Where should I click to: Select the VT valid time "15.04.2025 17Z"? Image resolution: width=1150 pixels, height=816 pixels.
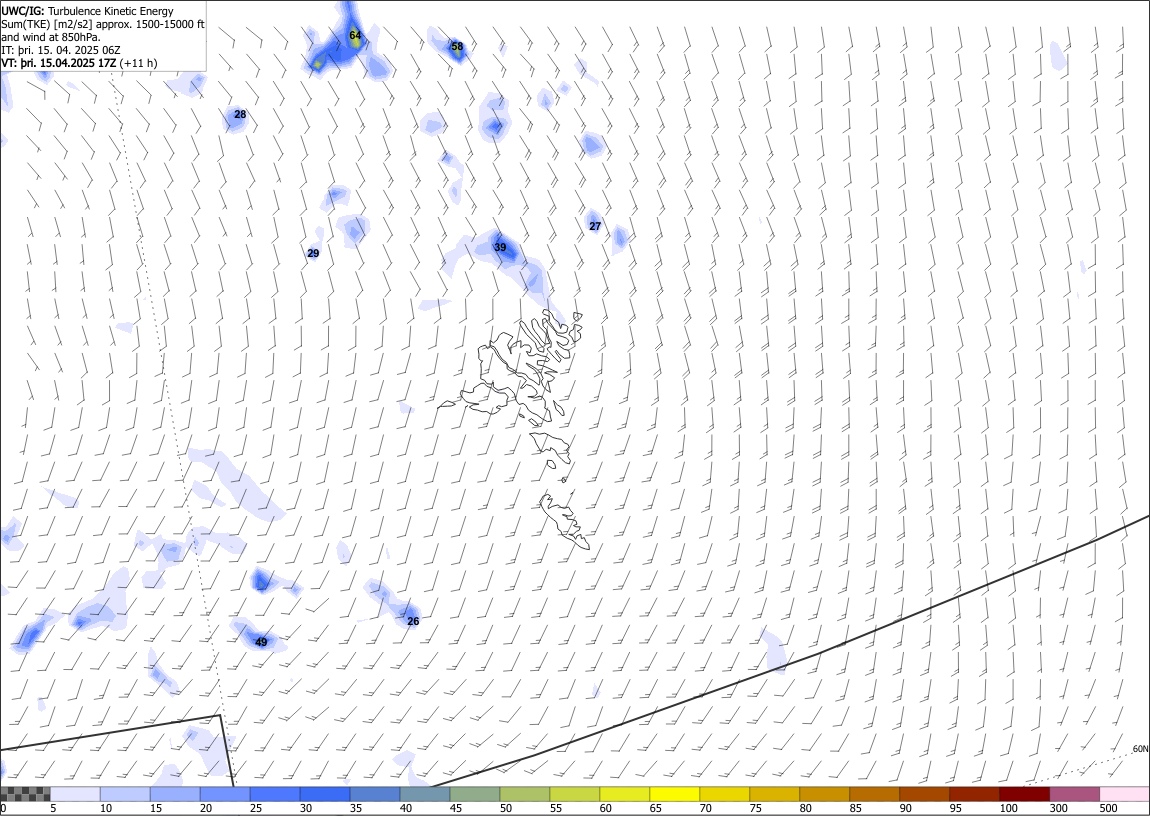tap(78, 63)
